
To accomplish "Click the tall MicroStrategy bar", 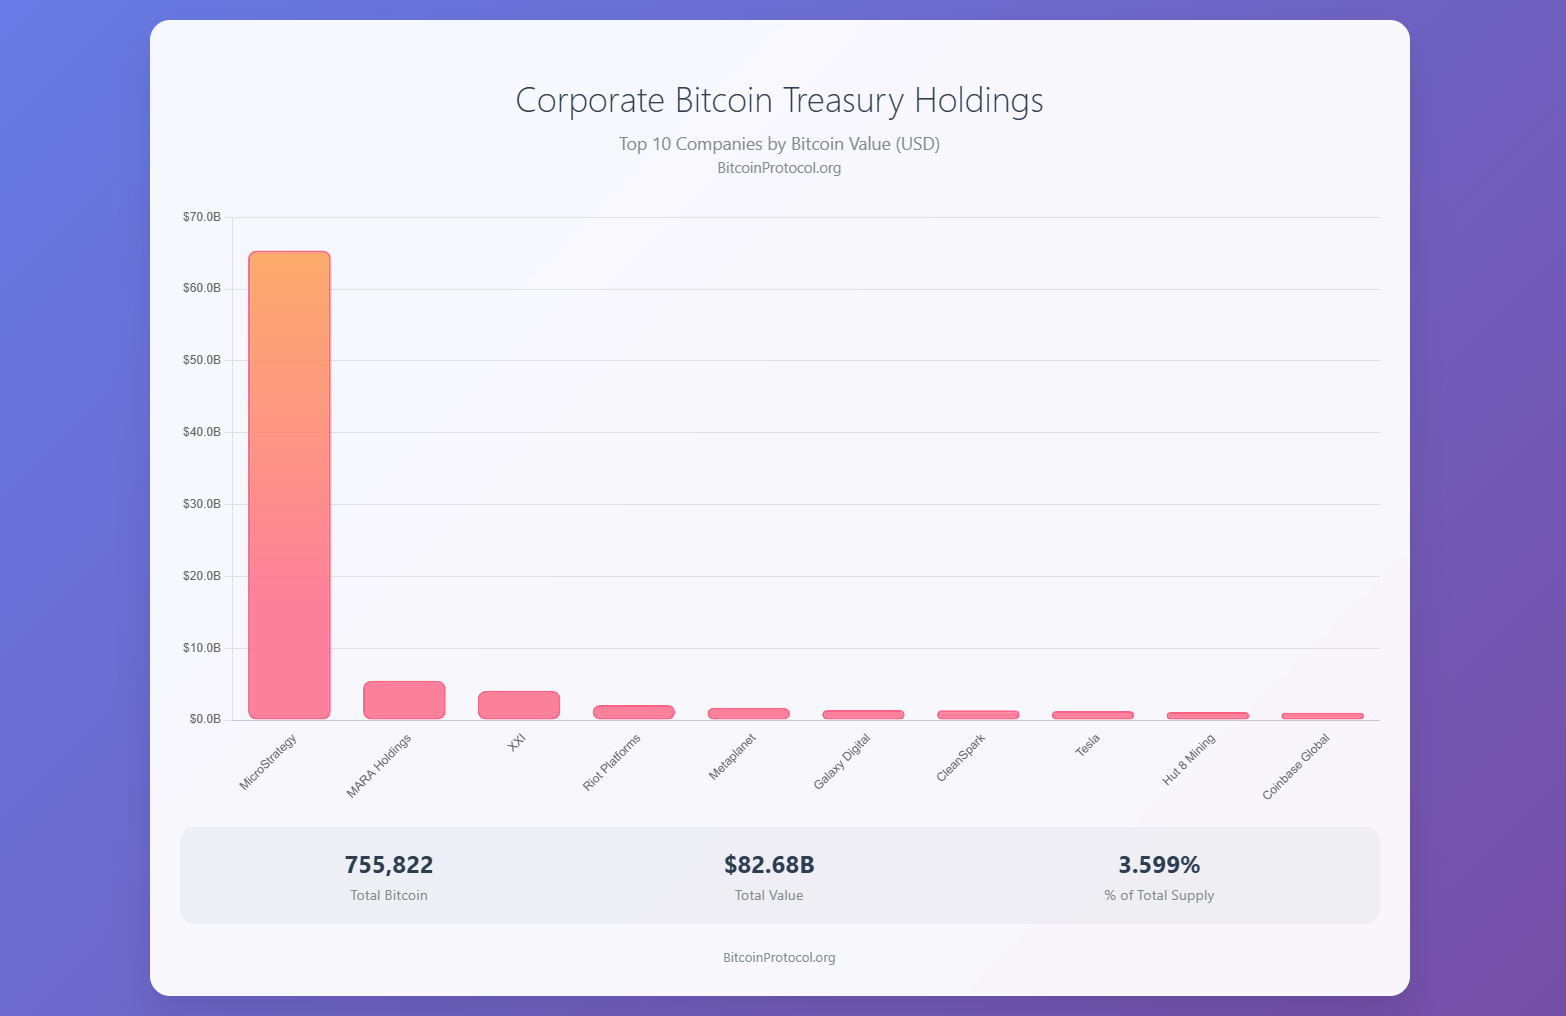I will coord(289,485).
